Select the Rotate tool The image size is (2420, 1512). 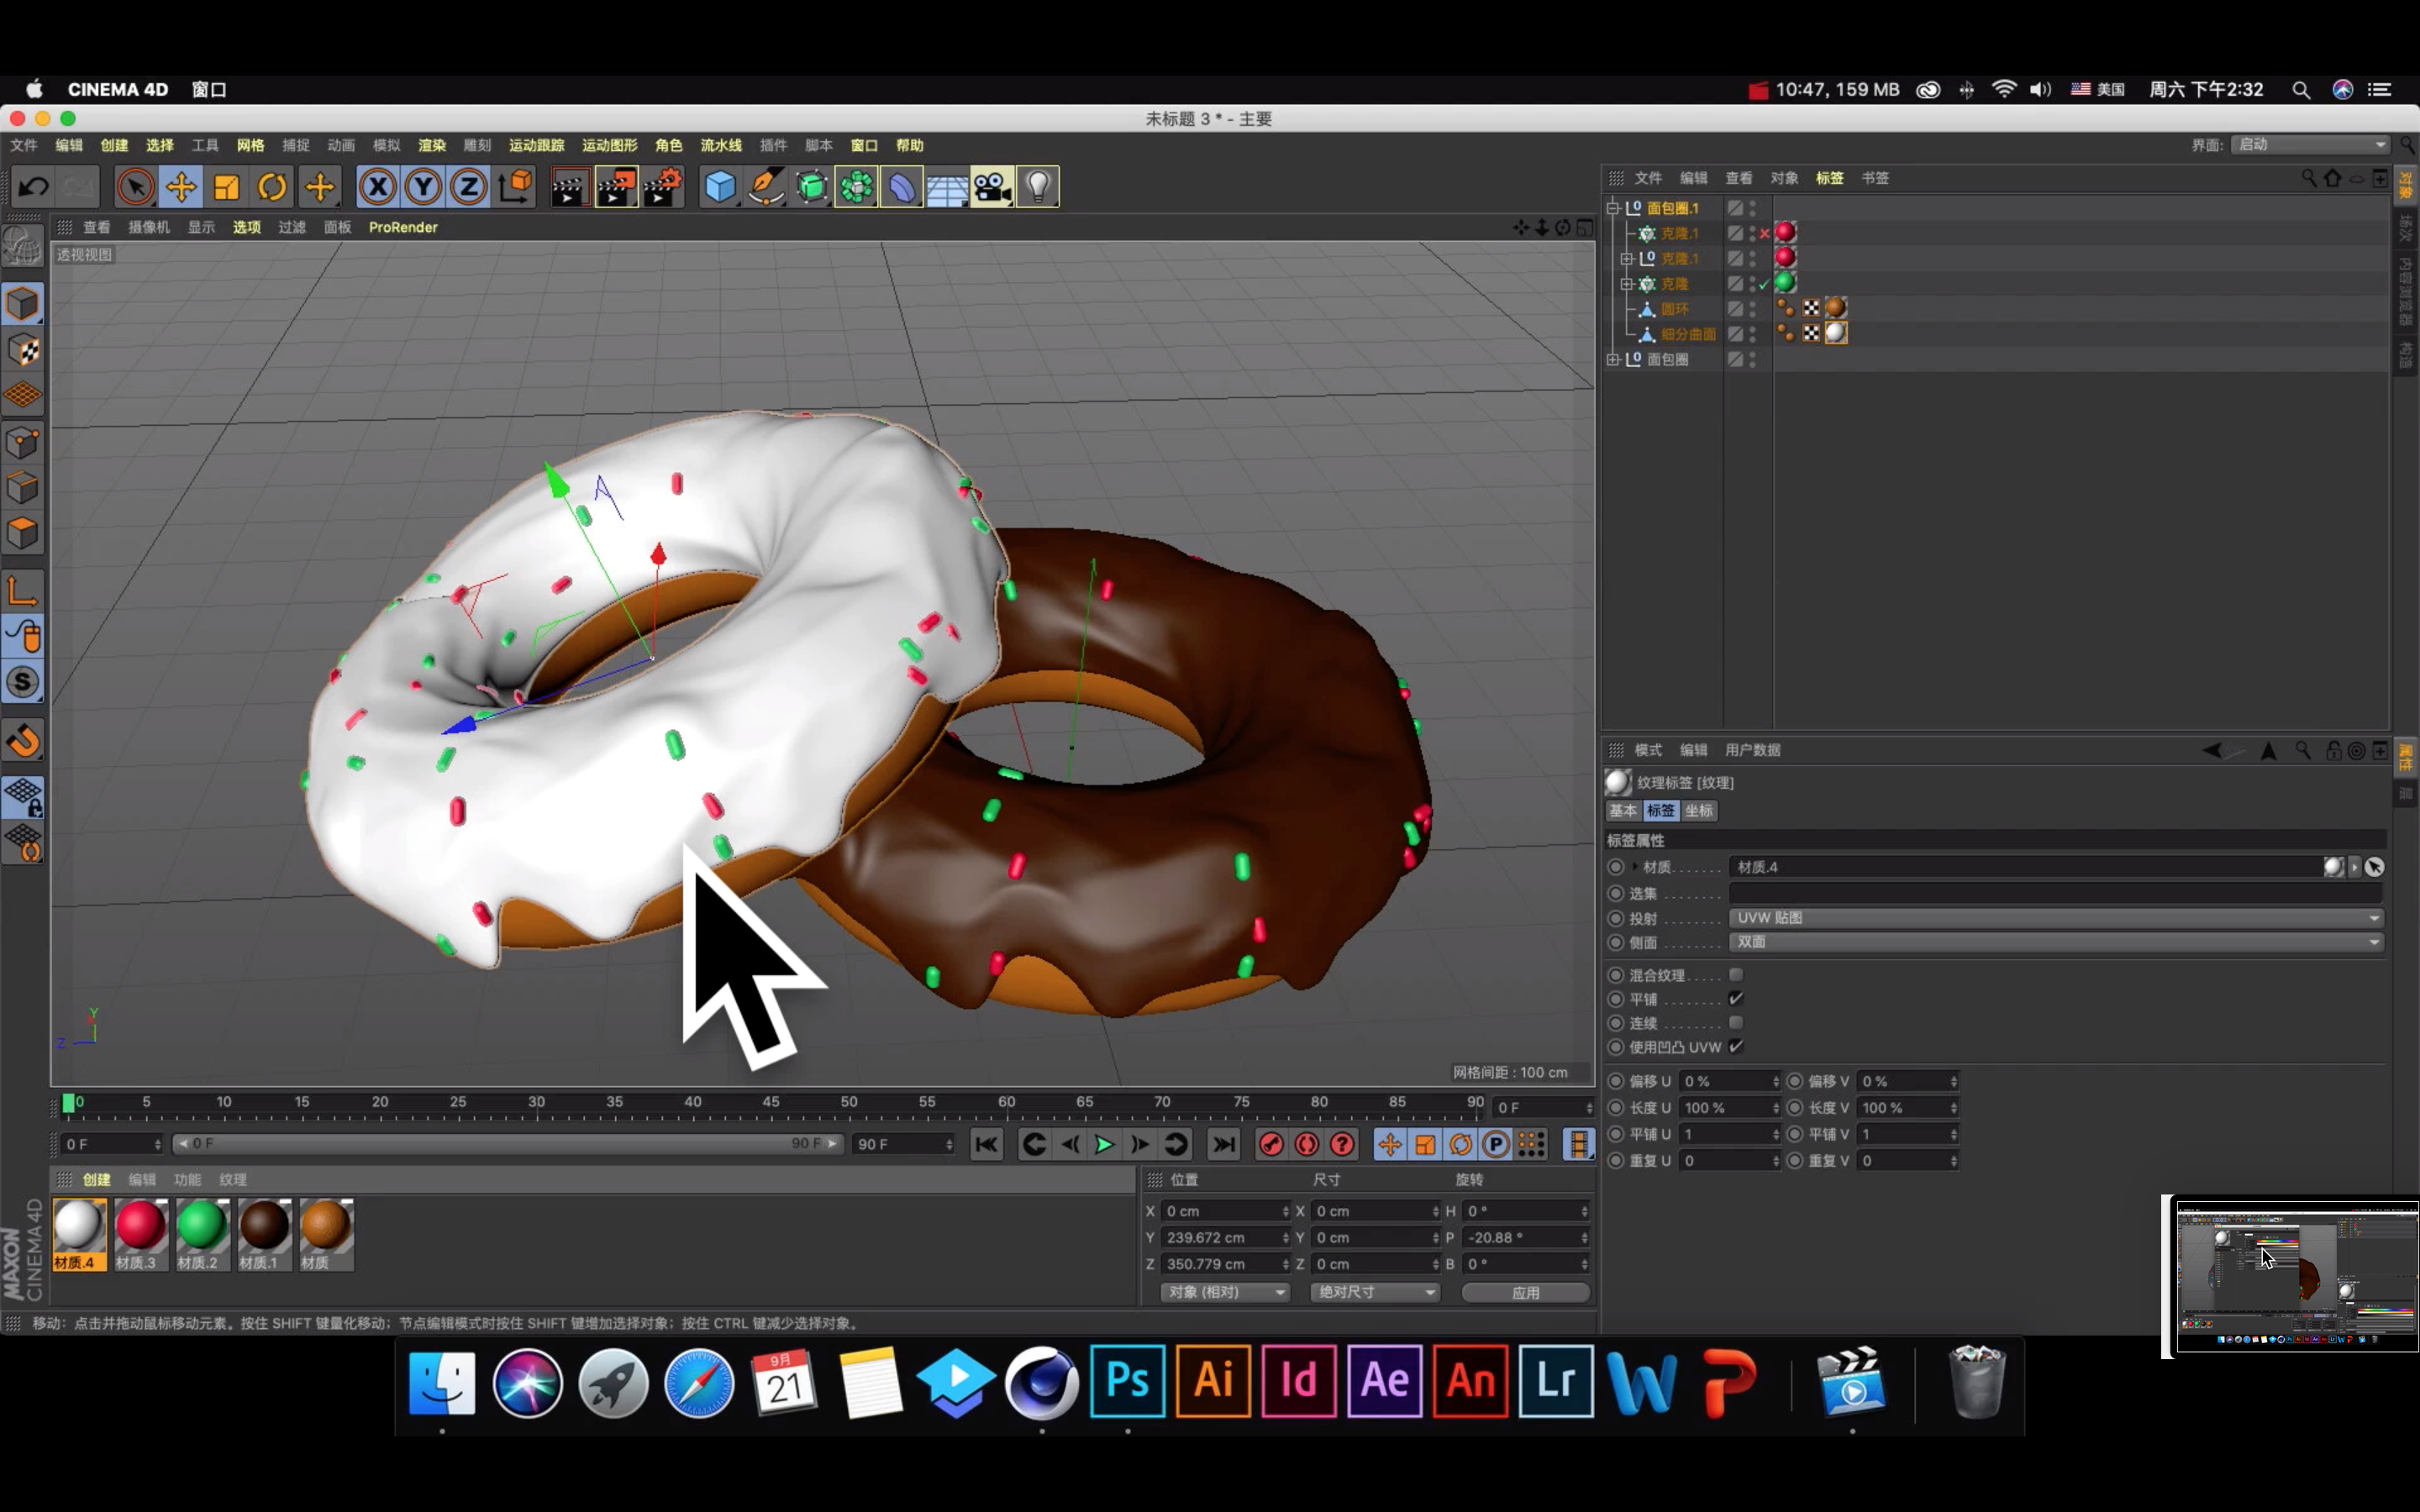(272, 187)
